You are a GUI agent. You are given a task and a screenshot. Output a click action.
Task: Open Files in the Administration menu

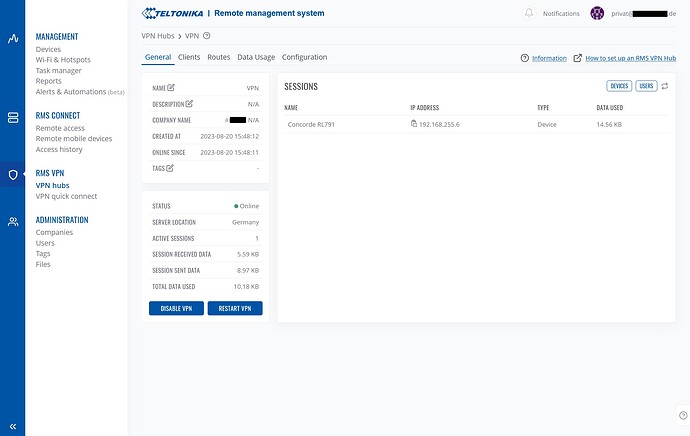pyautogui.click(x=43, y=264)
